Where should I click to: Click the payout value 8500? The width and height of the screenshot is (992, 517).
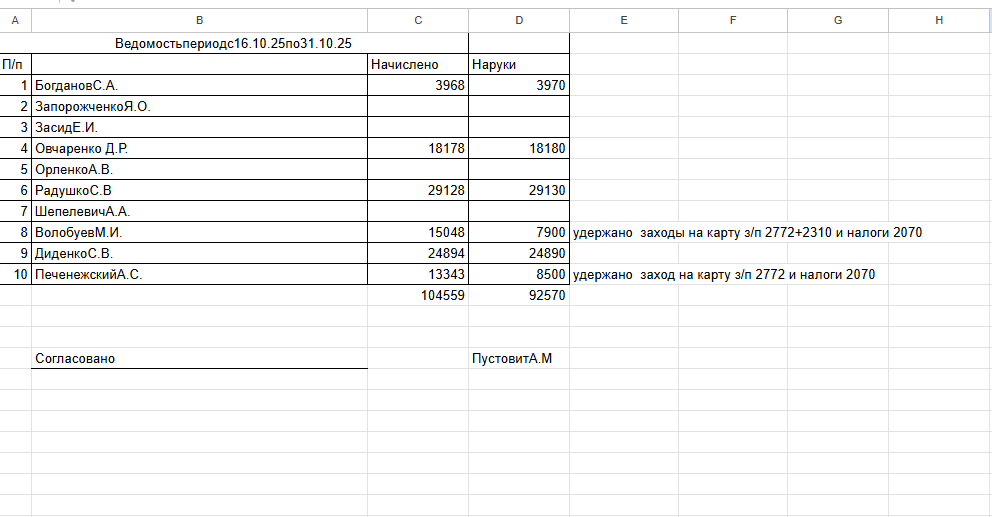519,274
